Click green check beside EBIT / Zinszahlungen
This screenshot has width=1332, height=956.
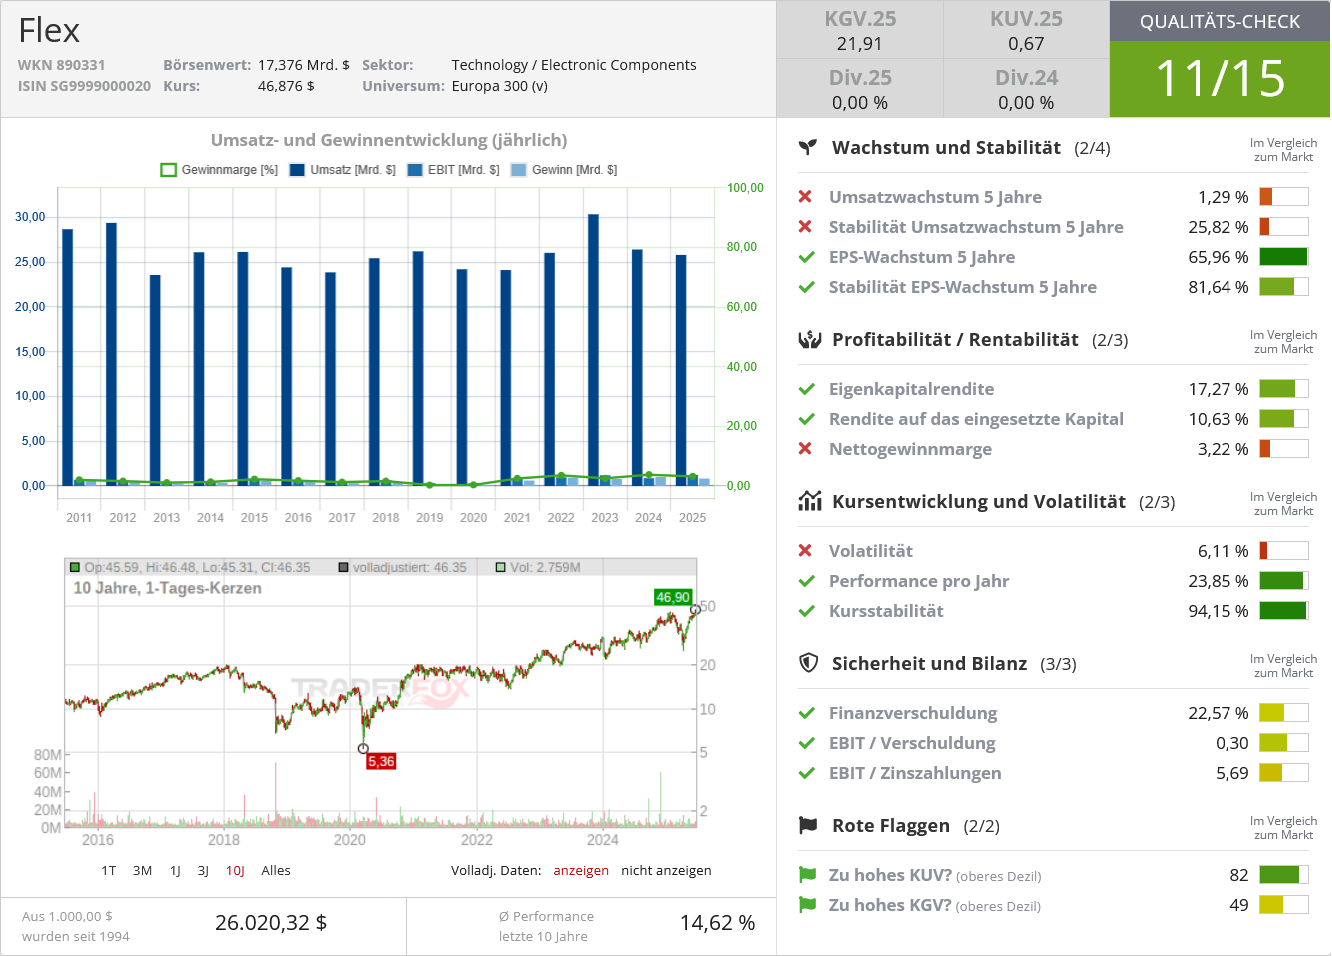click(806, 773)
